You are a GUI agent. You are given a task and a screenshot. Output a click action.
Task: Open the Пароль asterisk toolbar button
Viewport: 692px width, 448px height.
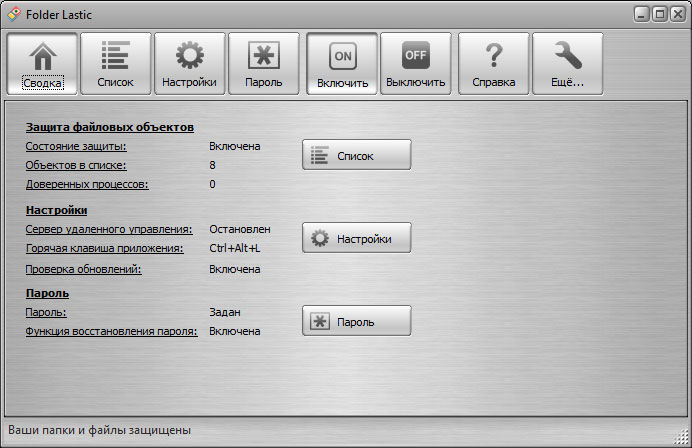coord(263,63)
